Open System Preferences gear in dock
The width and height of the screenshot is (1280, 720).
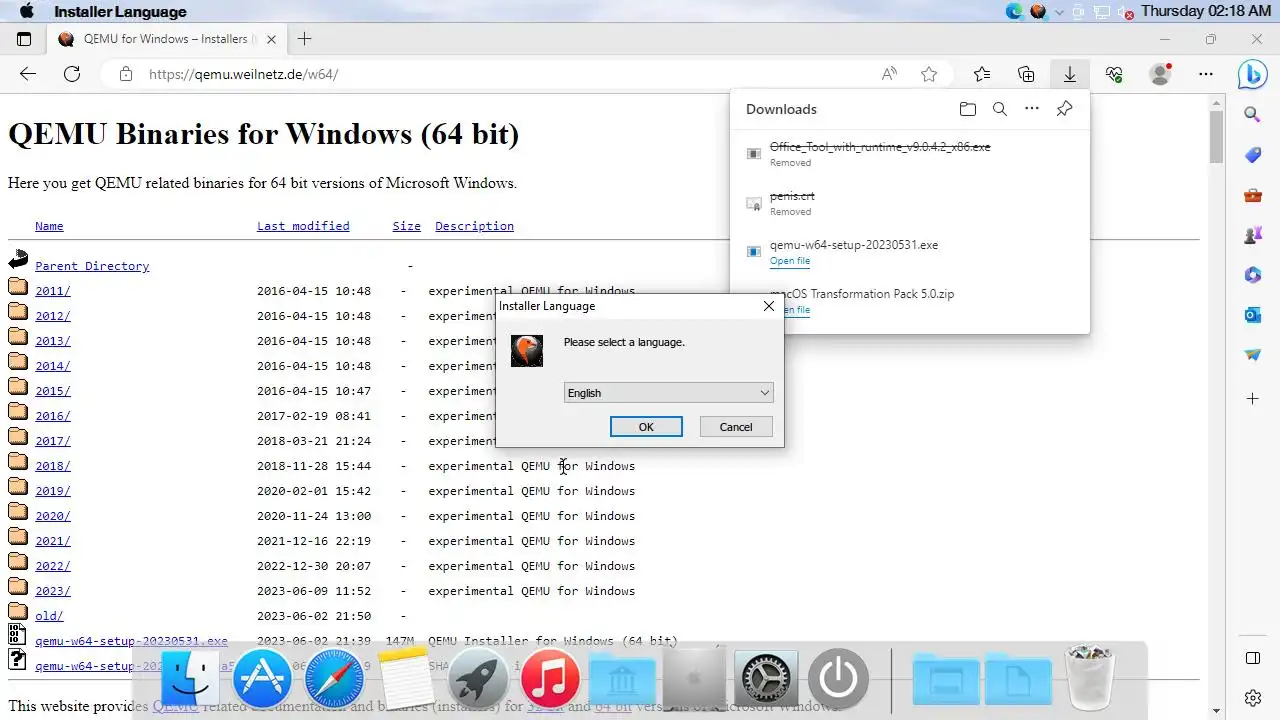coord(766,679)
